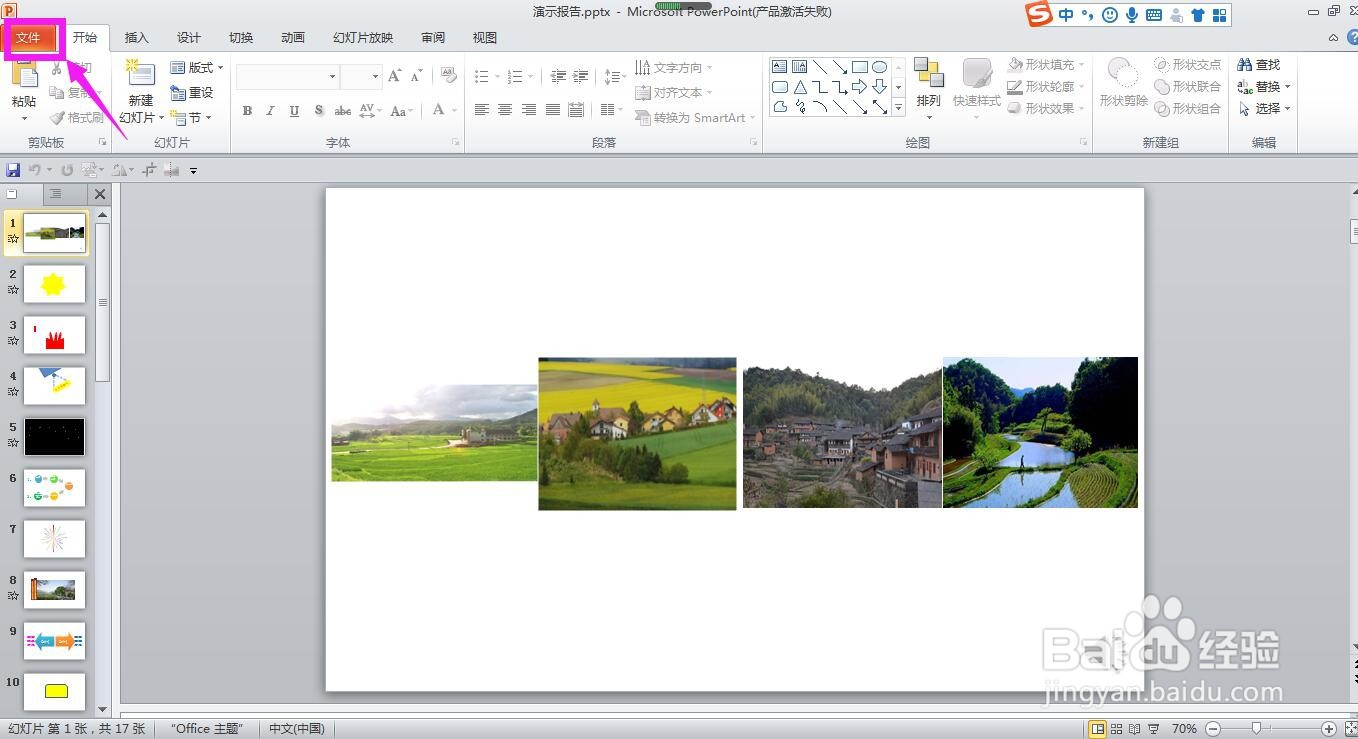Click the Redo/Repeat icon in quick toolbar
1358x739 pixels.
point(67,170)
